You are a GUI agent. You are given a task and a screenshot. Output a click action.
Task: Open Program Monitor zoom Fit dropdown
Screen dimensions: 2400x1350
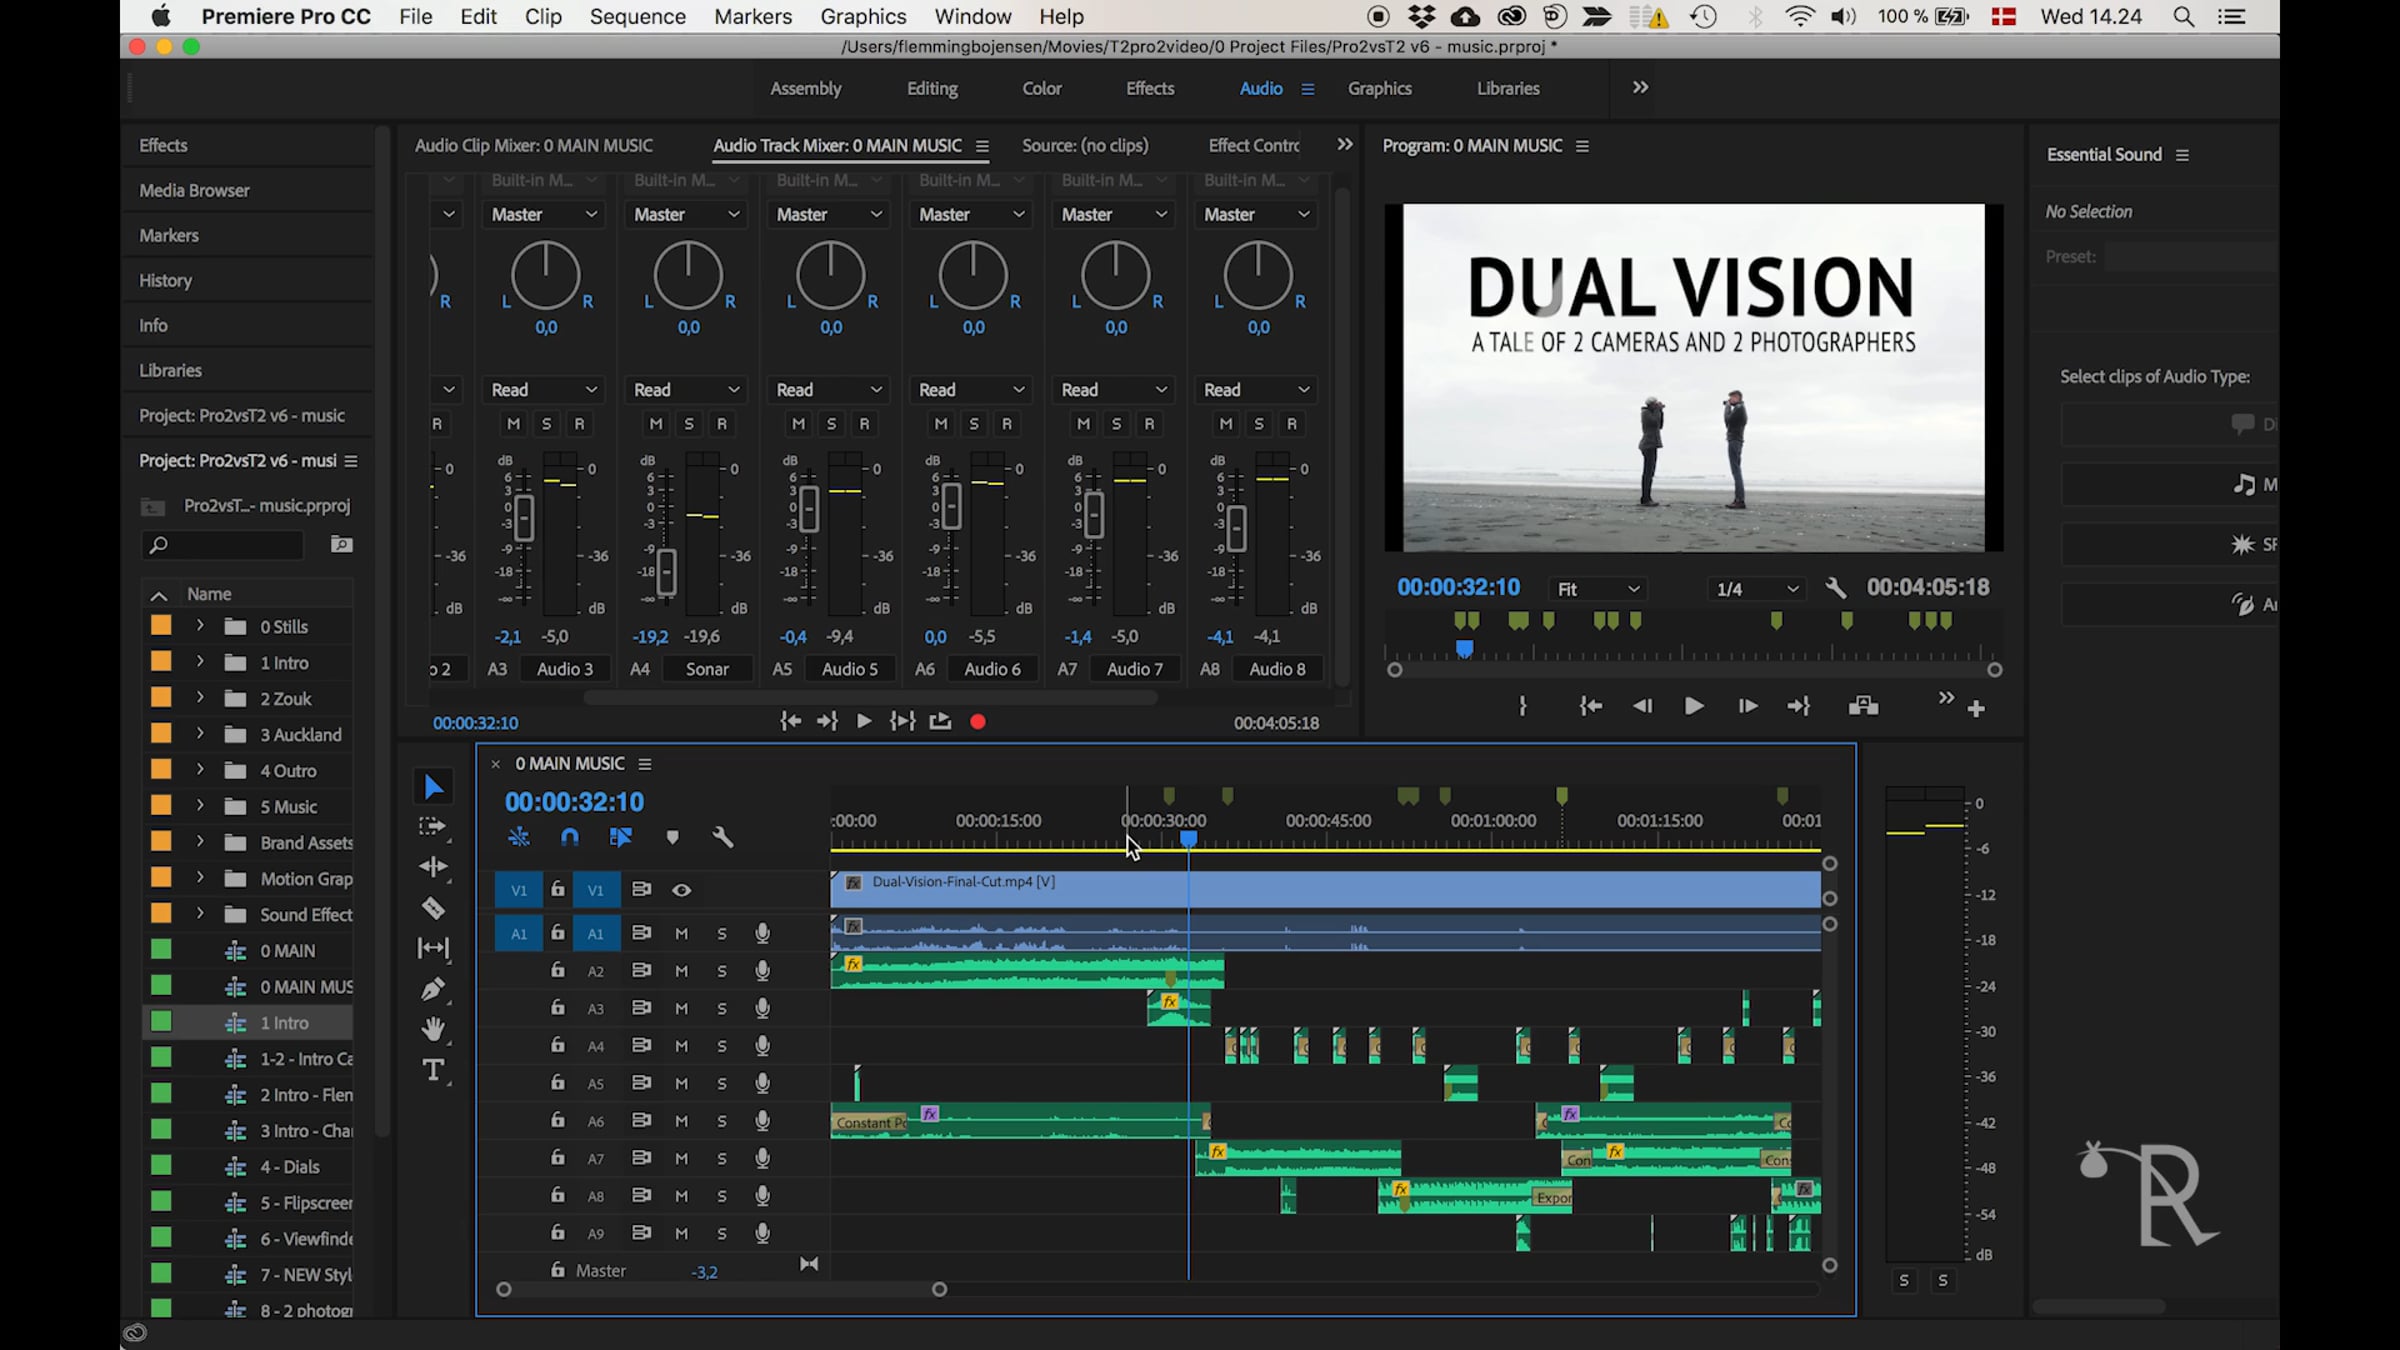[1597, 589]
